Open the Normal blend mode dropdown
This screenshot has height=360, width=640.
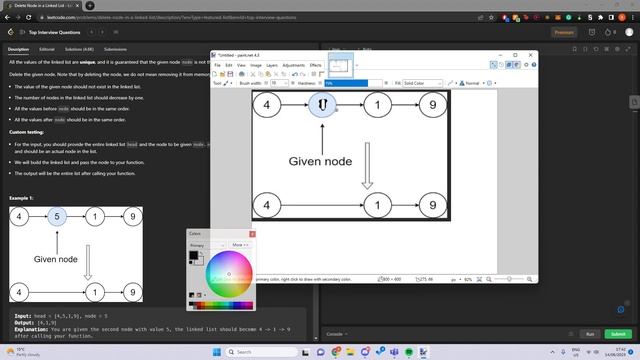point(472,83)
